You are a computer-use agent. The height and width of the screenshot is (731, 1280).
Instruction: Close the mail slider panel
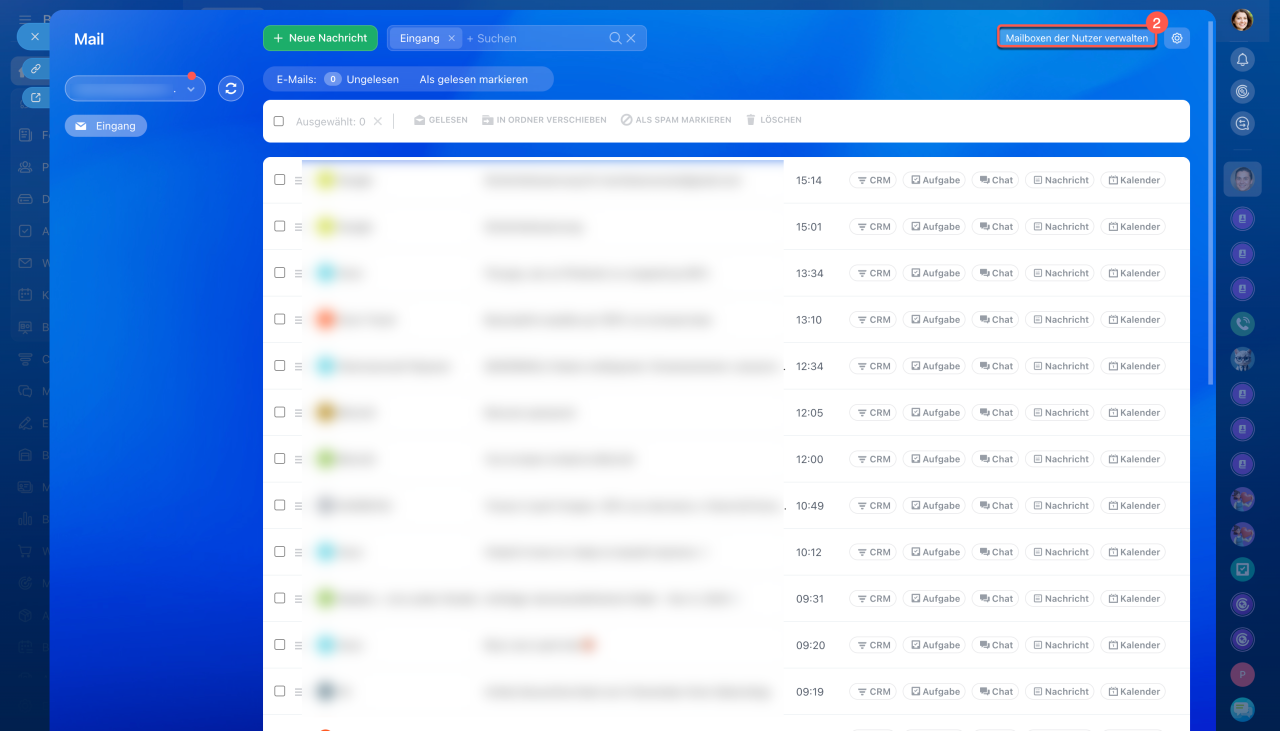coord(34,36)
